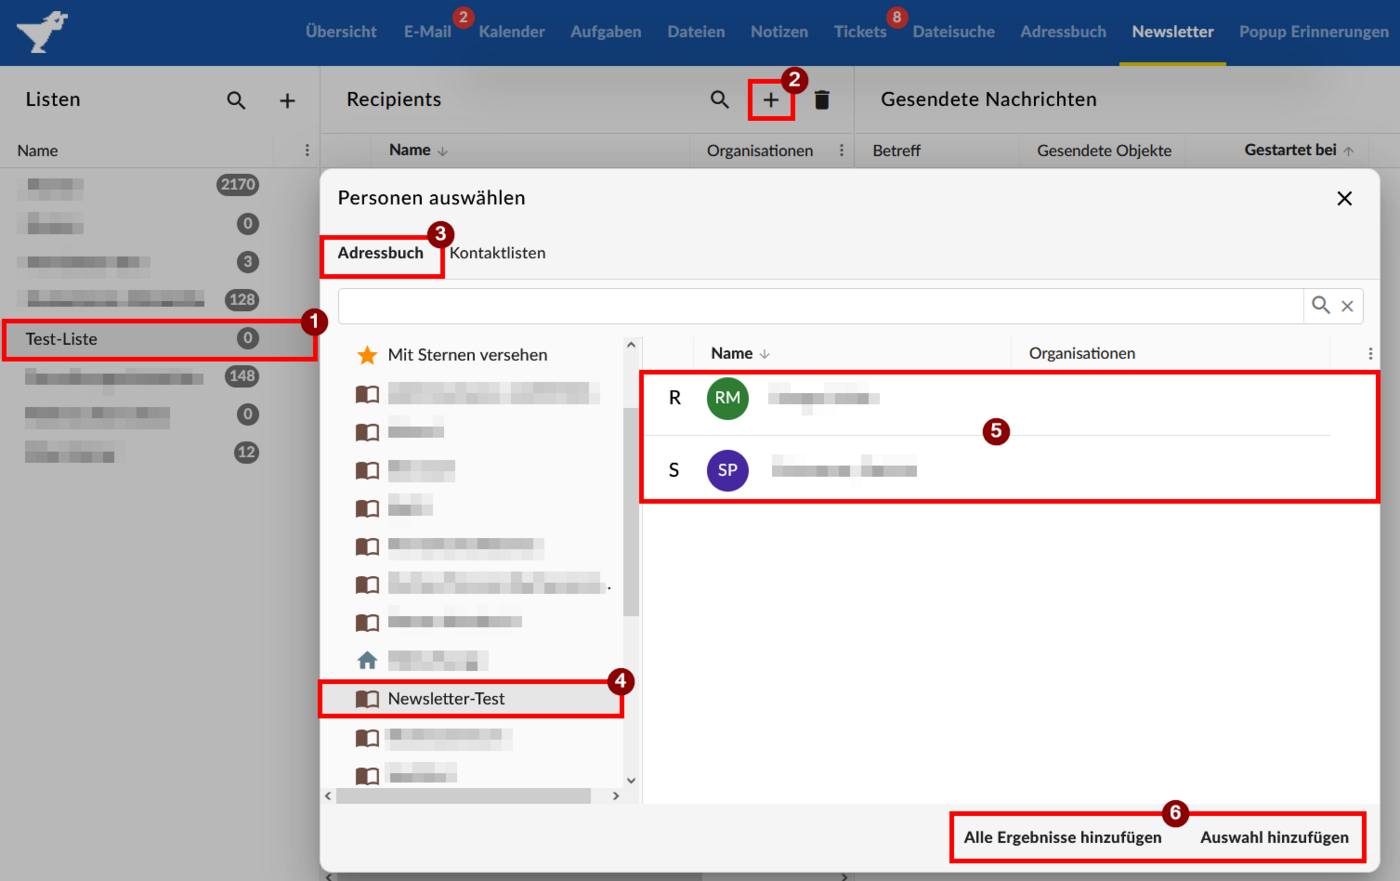Click the star icon next to Mit Sternen versehen

(x=367, y=354)
